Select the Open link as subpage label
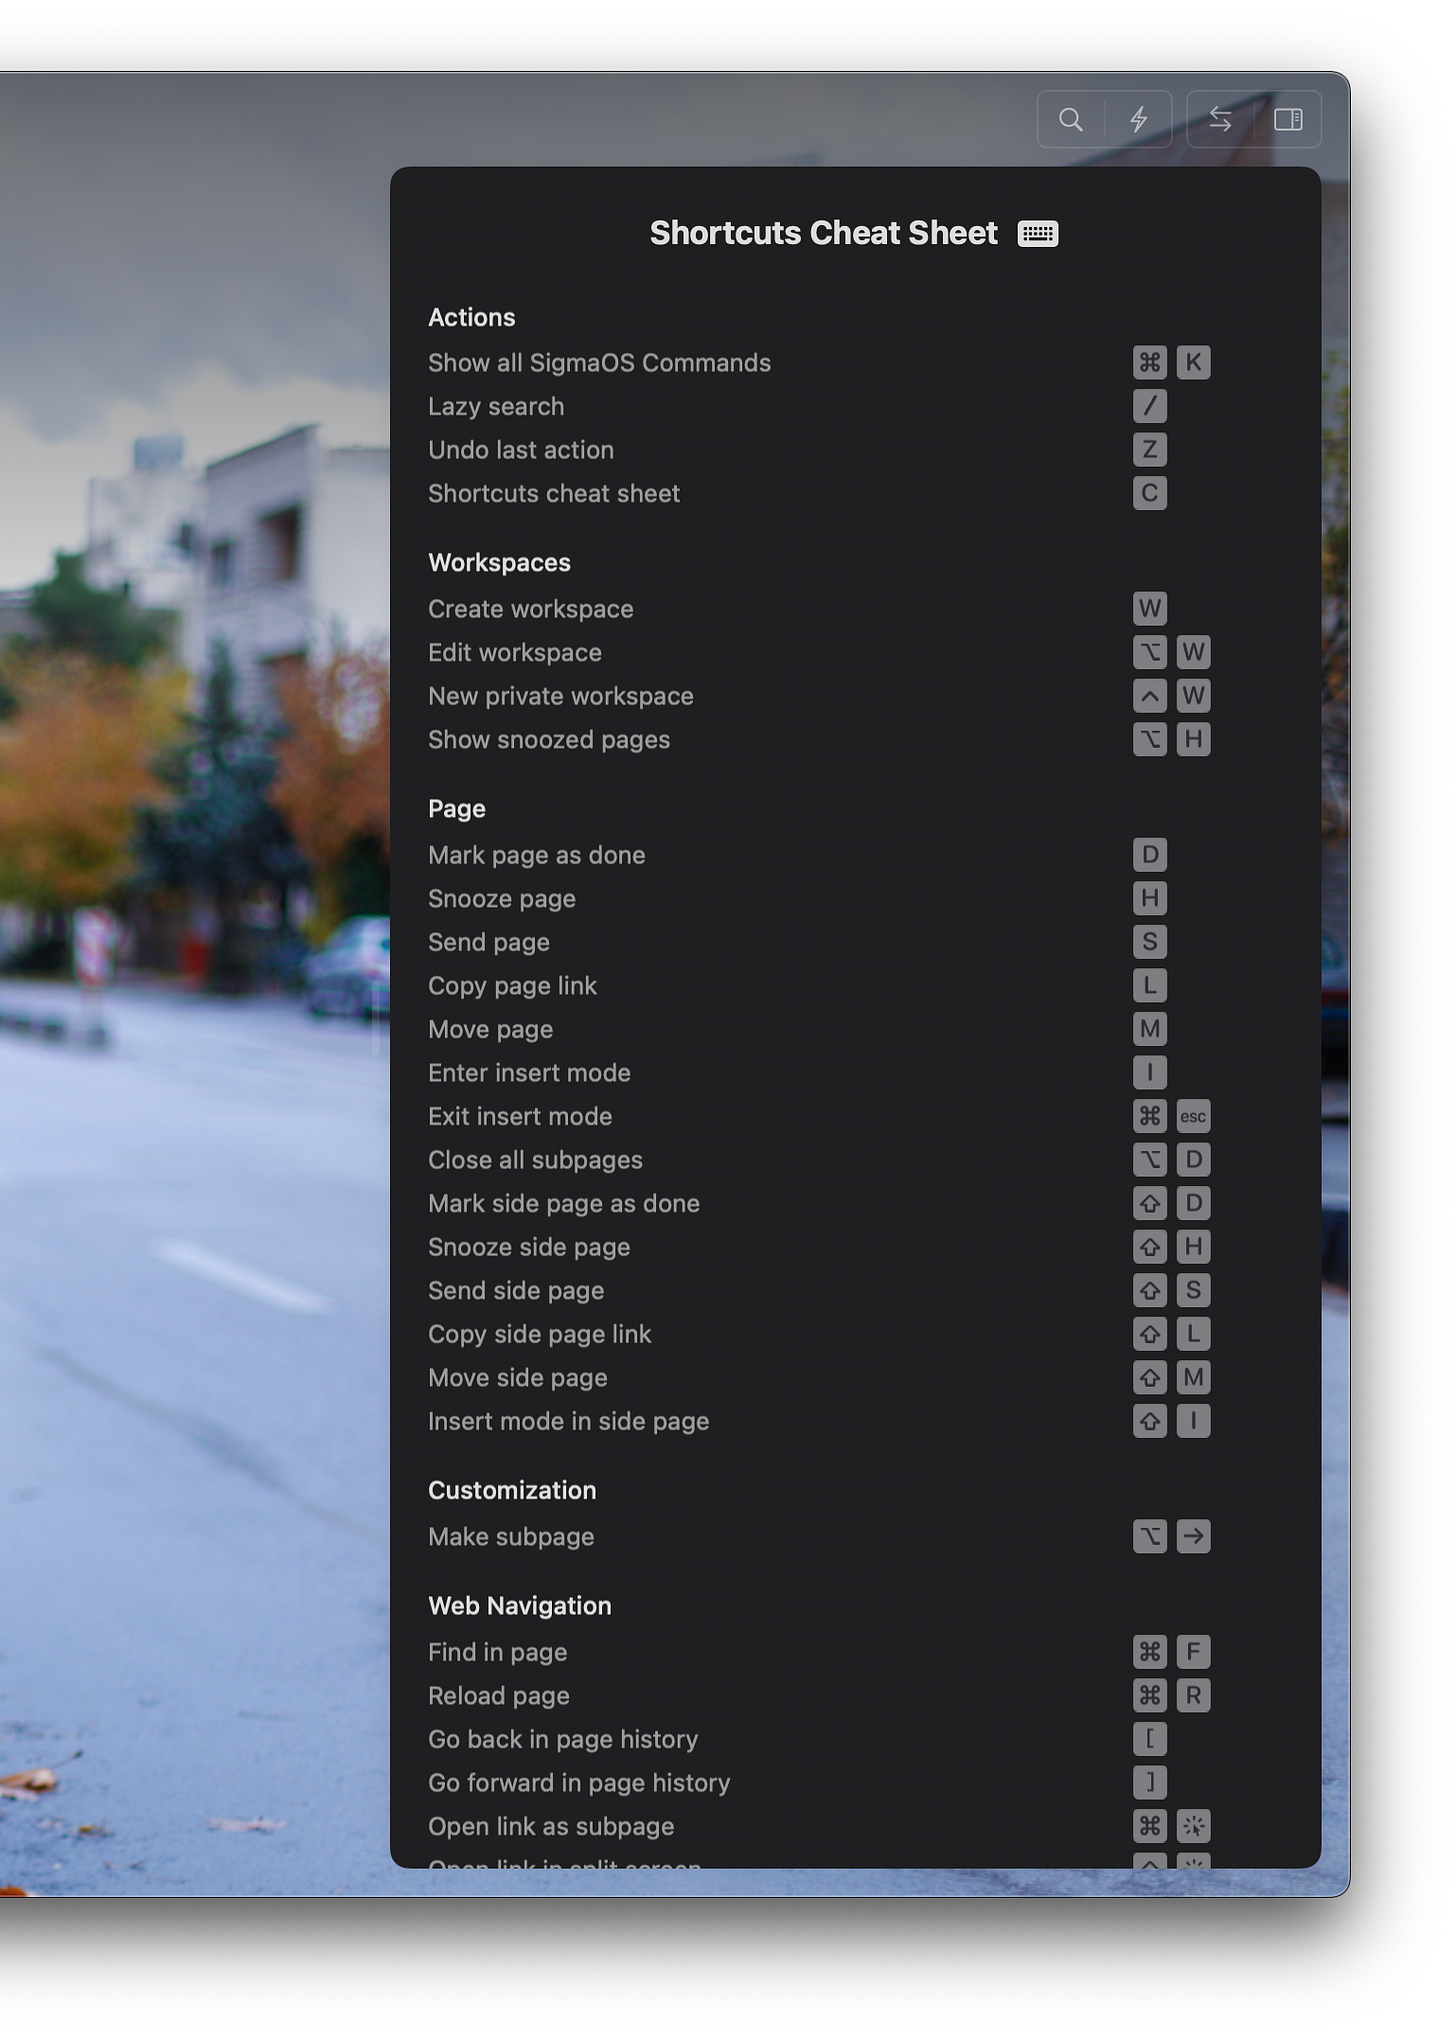The width and height of the screenshot is (1456, 2037). [x=551, y=1826]
